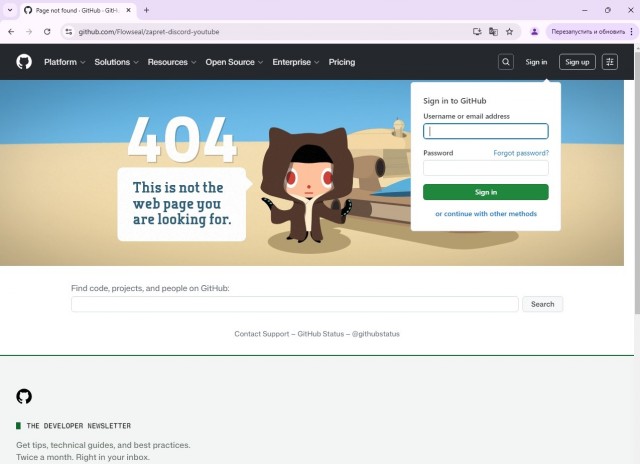Click the browser forward arrow
The image size is (640, 464).
click(x=29, y=32)
